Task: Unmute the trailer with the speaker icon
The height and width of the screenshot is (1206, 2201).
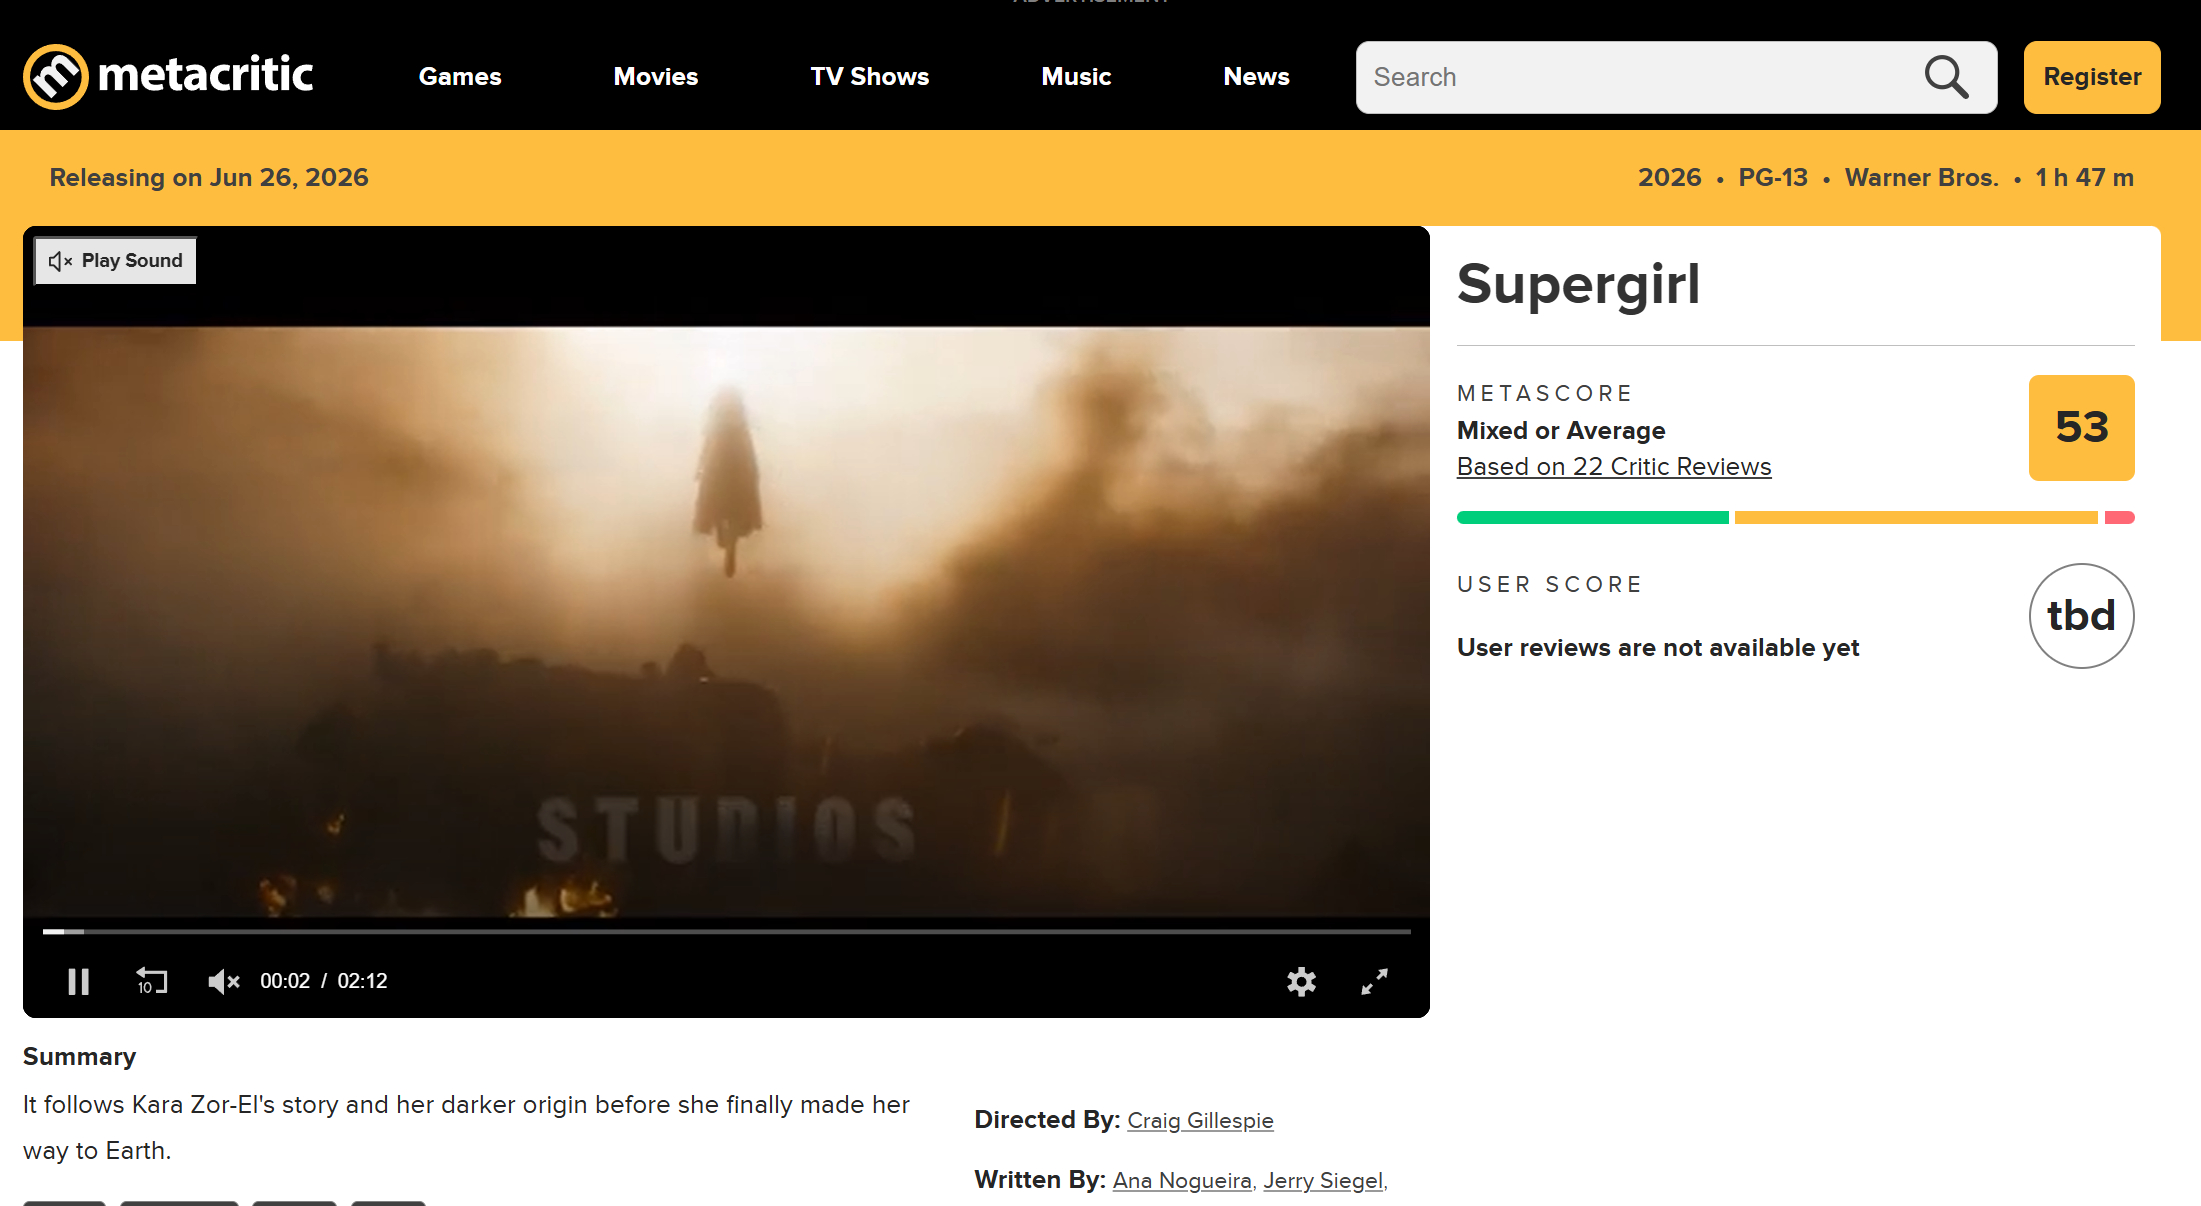Action: click(224, 982)
